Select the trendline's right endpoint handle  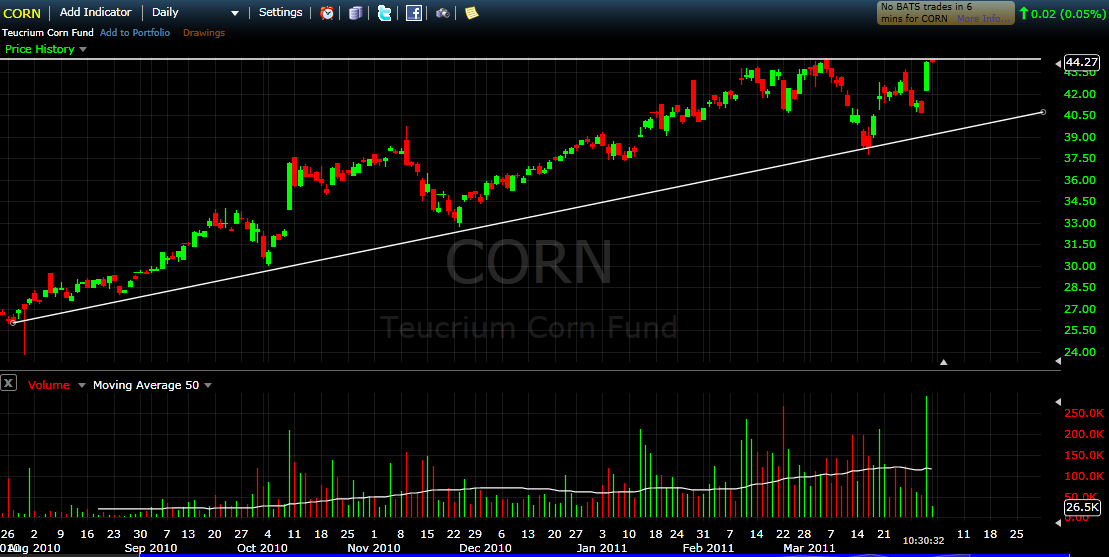(1044, 112)
